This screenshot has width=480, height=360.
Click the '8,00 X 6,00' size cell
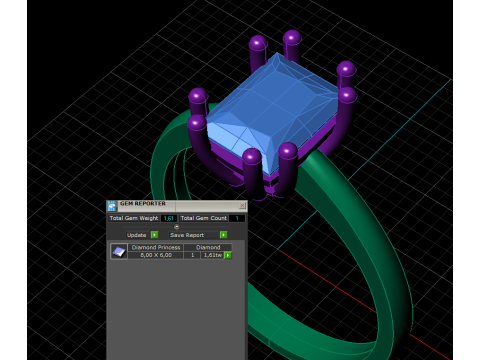click(x=156, y=255)
